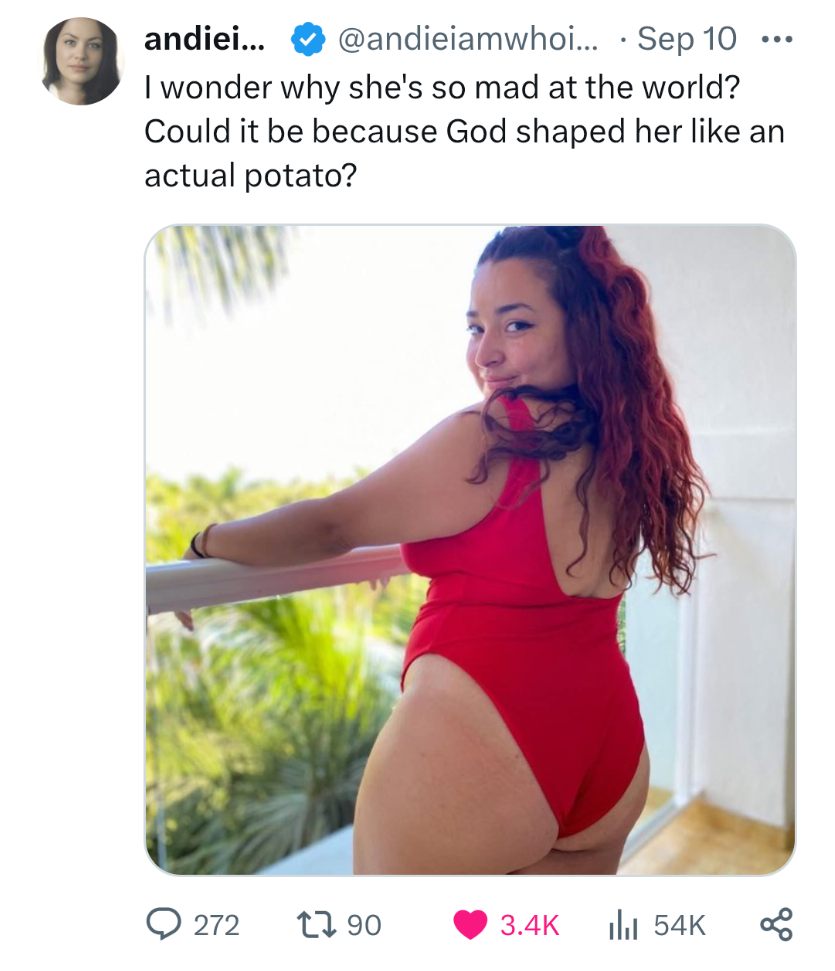The width and height of the screenshot is (835, 971).
Task: Click the share icon
Action: coord(776,925)
